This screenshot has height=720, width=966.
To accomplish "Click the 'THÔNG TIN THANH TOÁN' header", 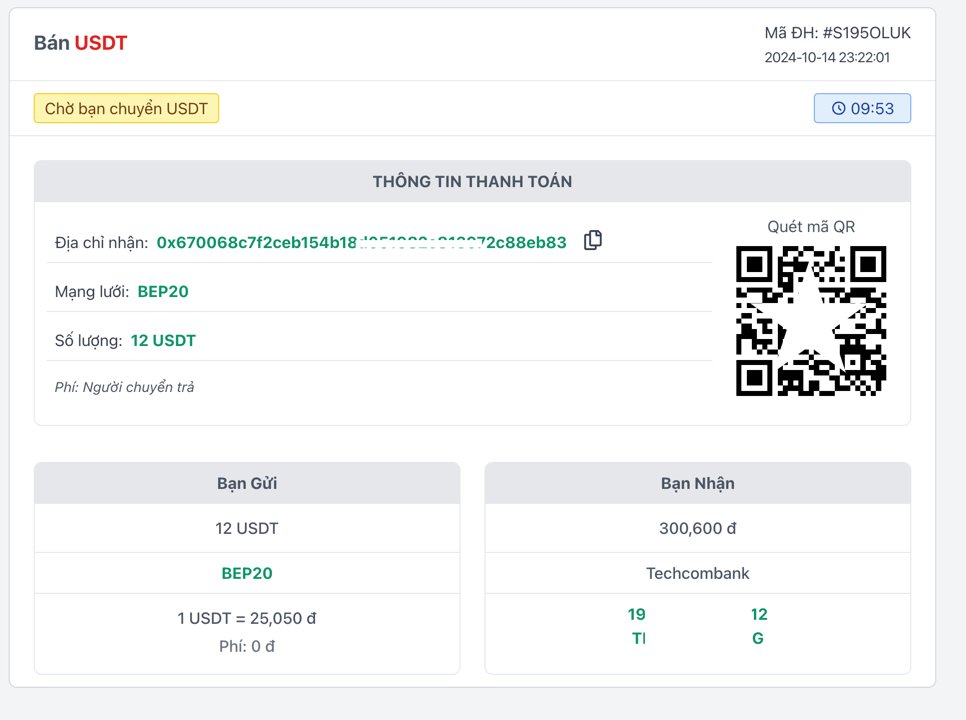I will click(472, 182).
